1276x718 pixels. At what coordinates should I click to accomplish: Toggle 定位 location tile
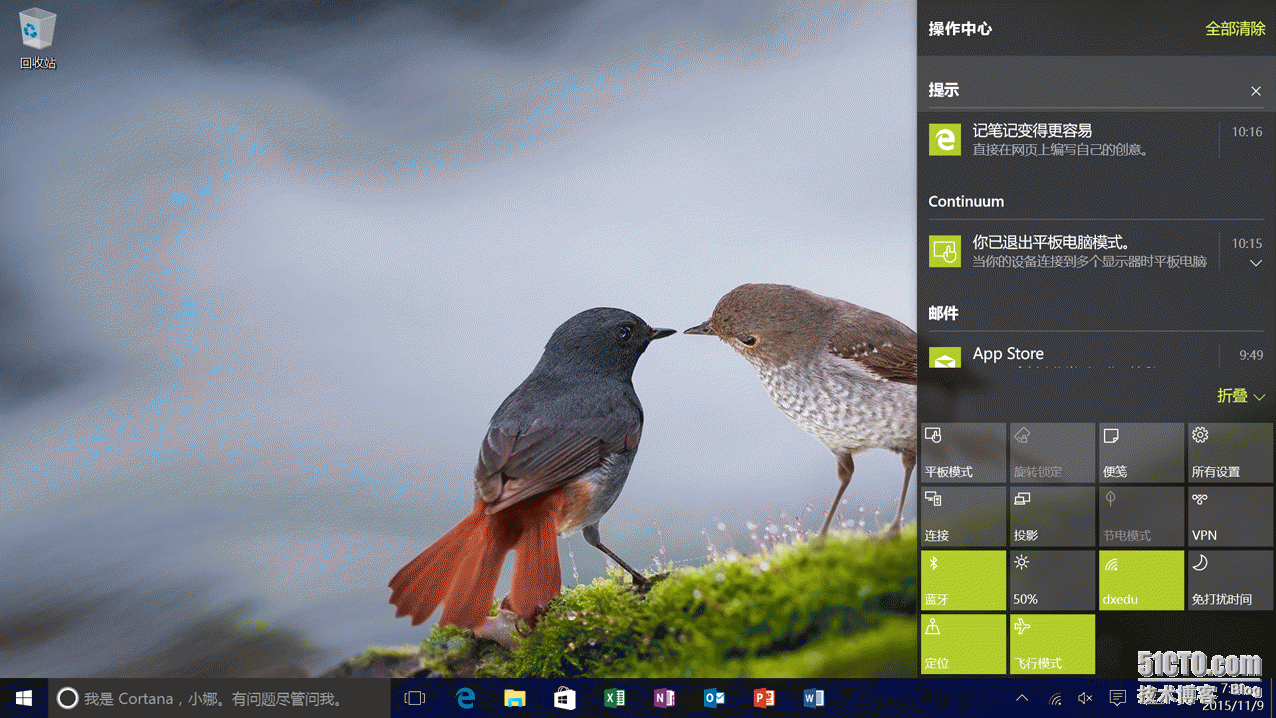tap(963, 645)
